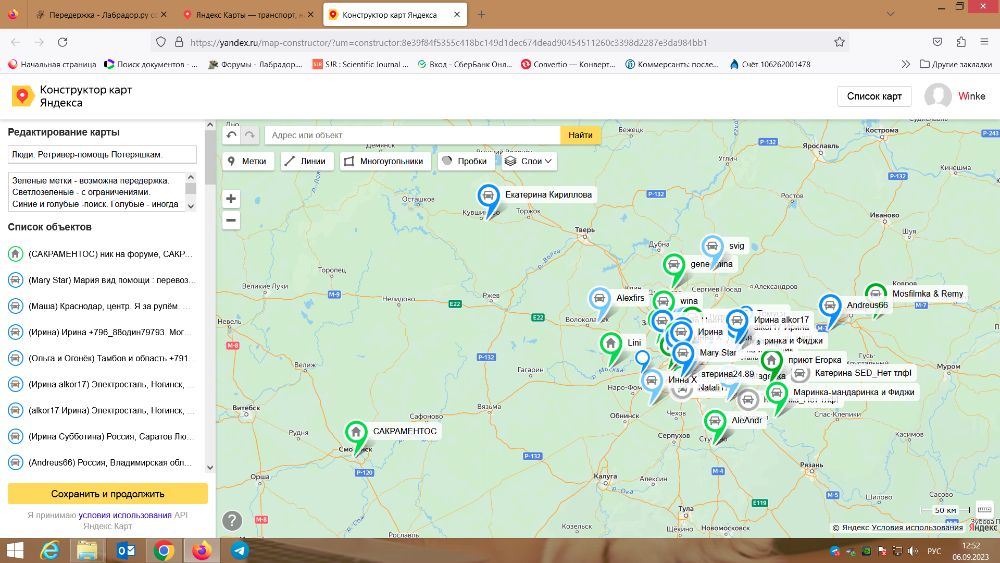Click the САКРАМЕНТОС house marker on the map
This screenshot has width=1000, height=563.
point(355,432)
